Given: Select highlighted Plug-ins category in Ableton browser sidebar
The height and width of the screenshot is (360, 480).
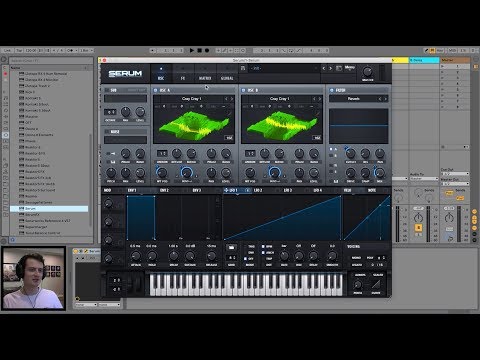Looking at the screenshot, I should click(6, 135).
